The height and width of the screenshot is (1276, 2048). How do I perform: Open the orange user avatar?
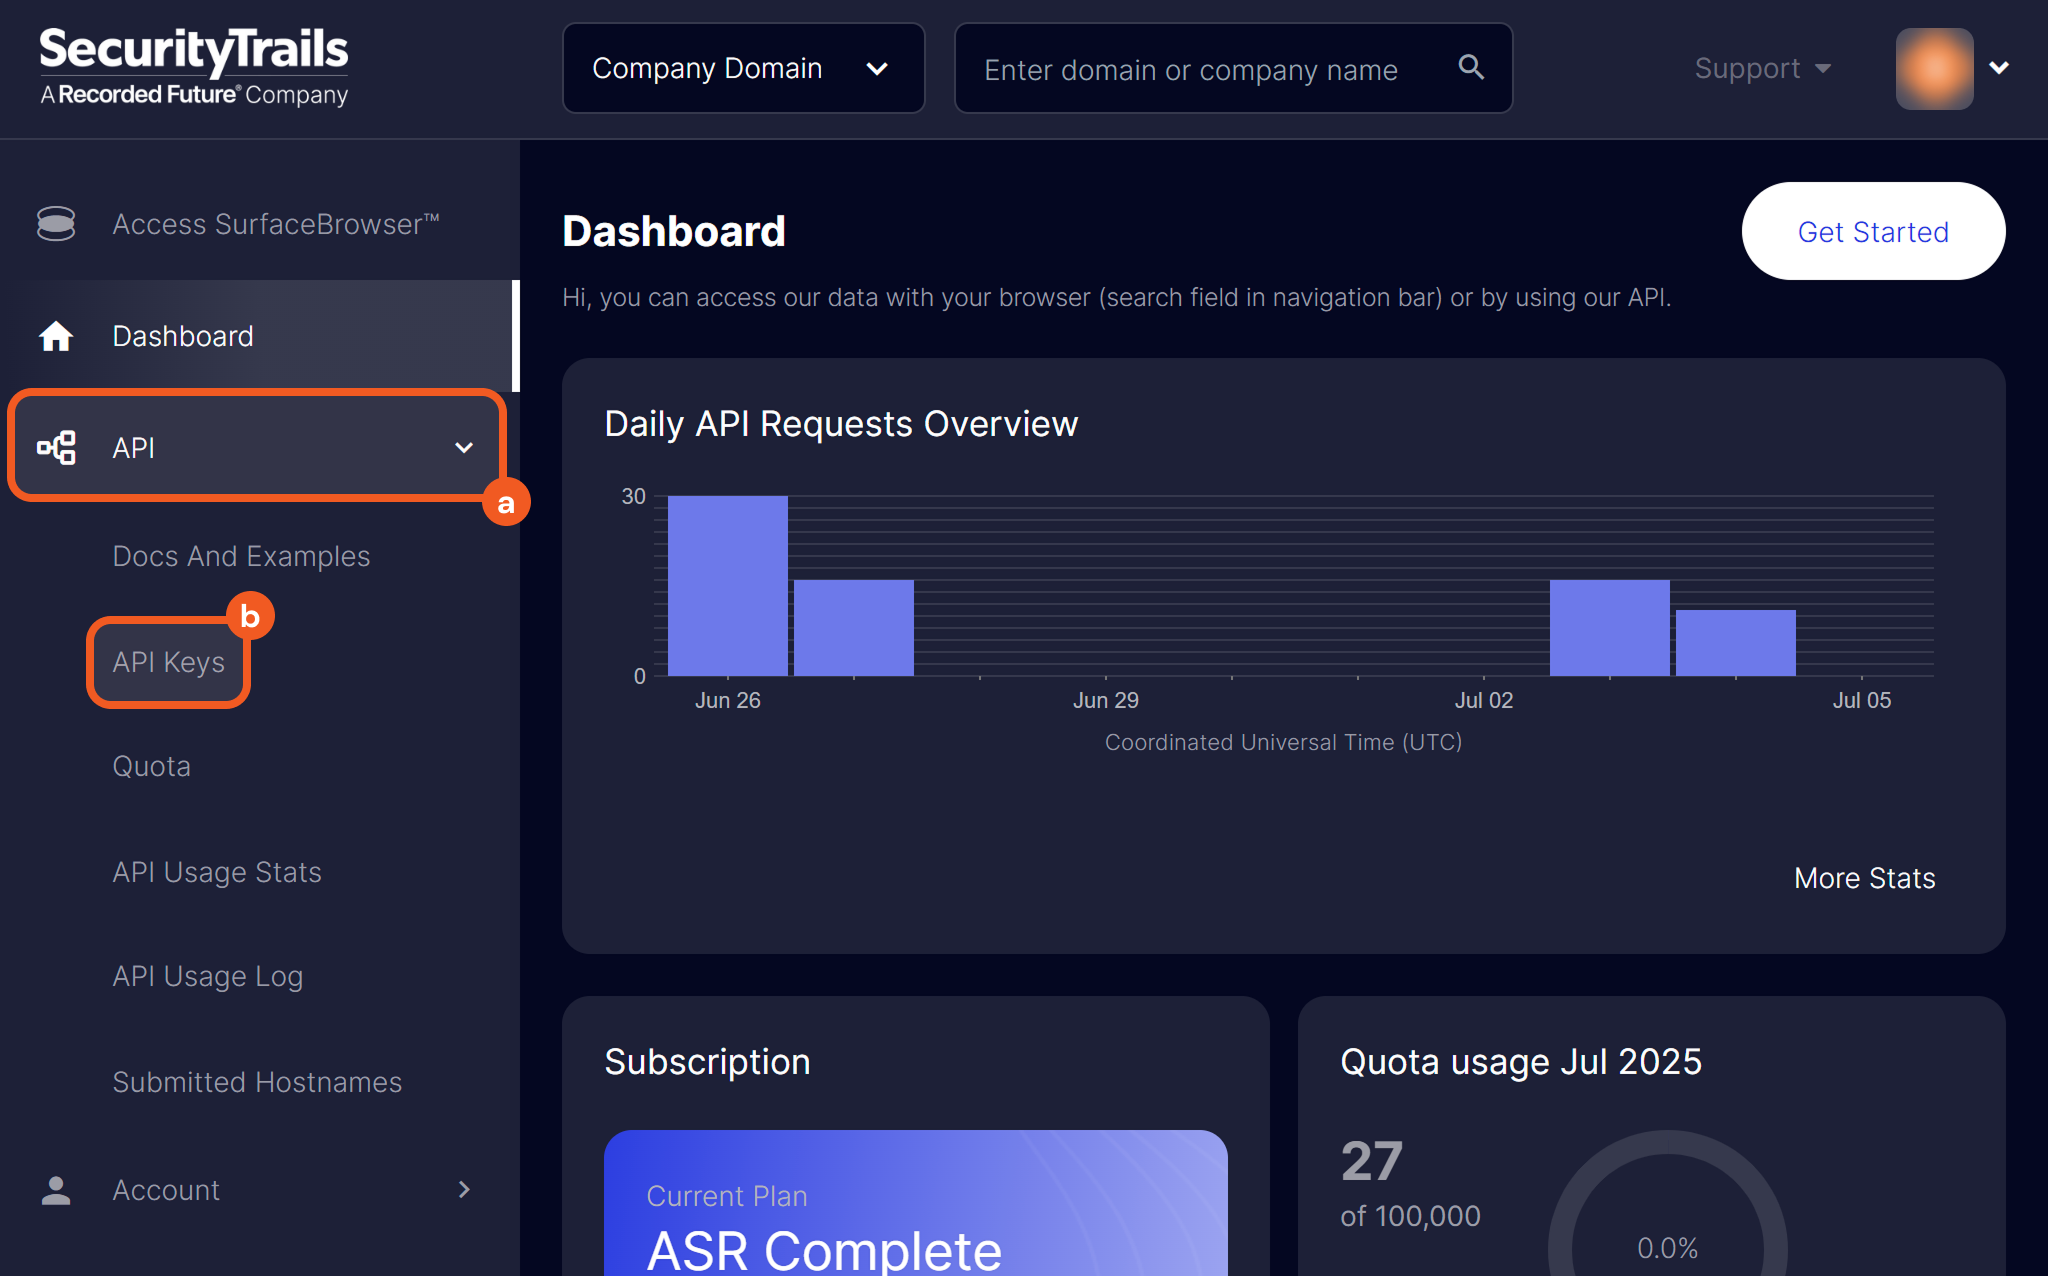pyautogui.click(x=1933, y=68)
